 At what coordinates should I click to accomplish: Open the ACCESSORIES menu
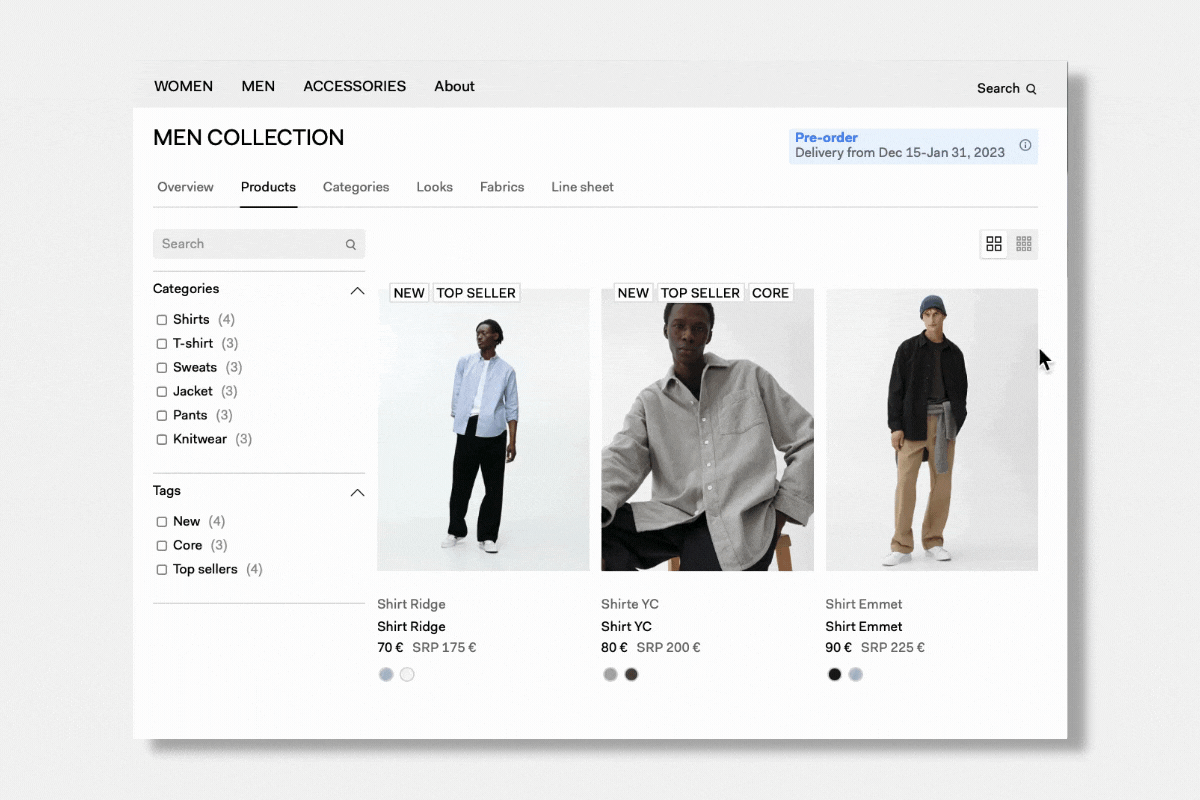pos(355,86)
